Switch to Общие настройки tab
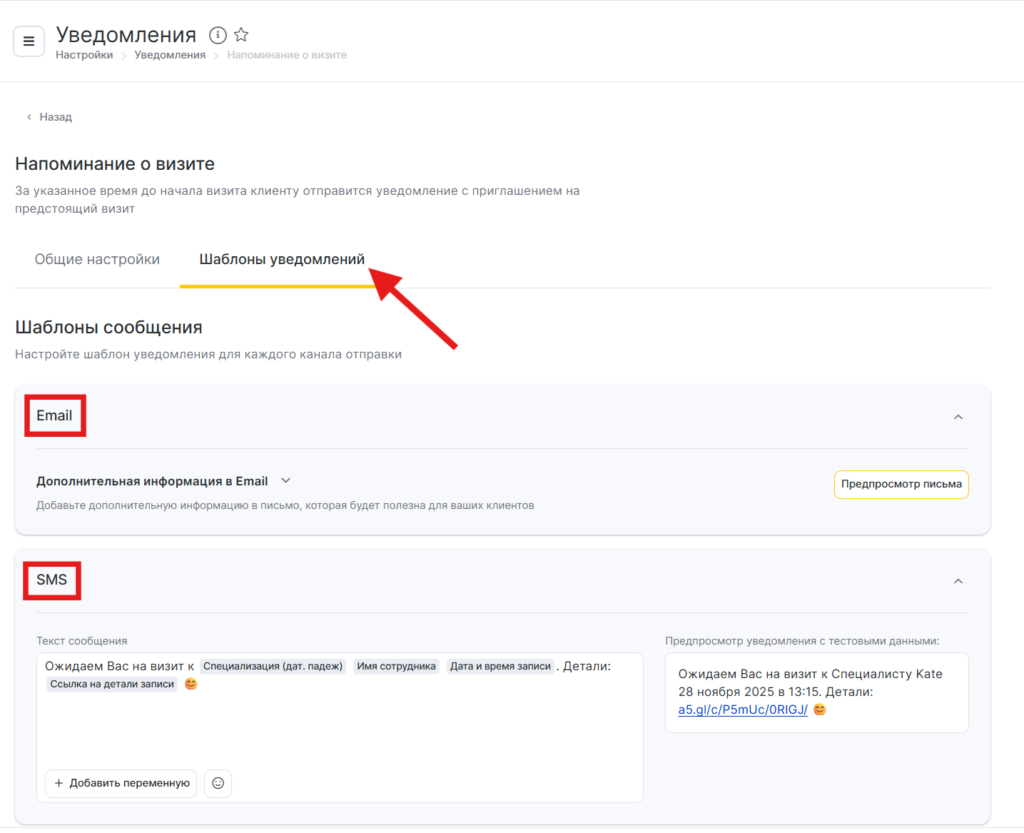The height and width of the screenshot is (833, 1024). [x=97, y=260]
